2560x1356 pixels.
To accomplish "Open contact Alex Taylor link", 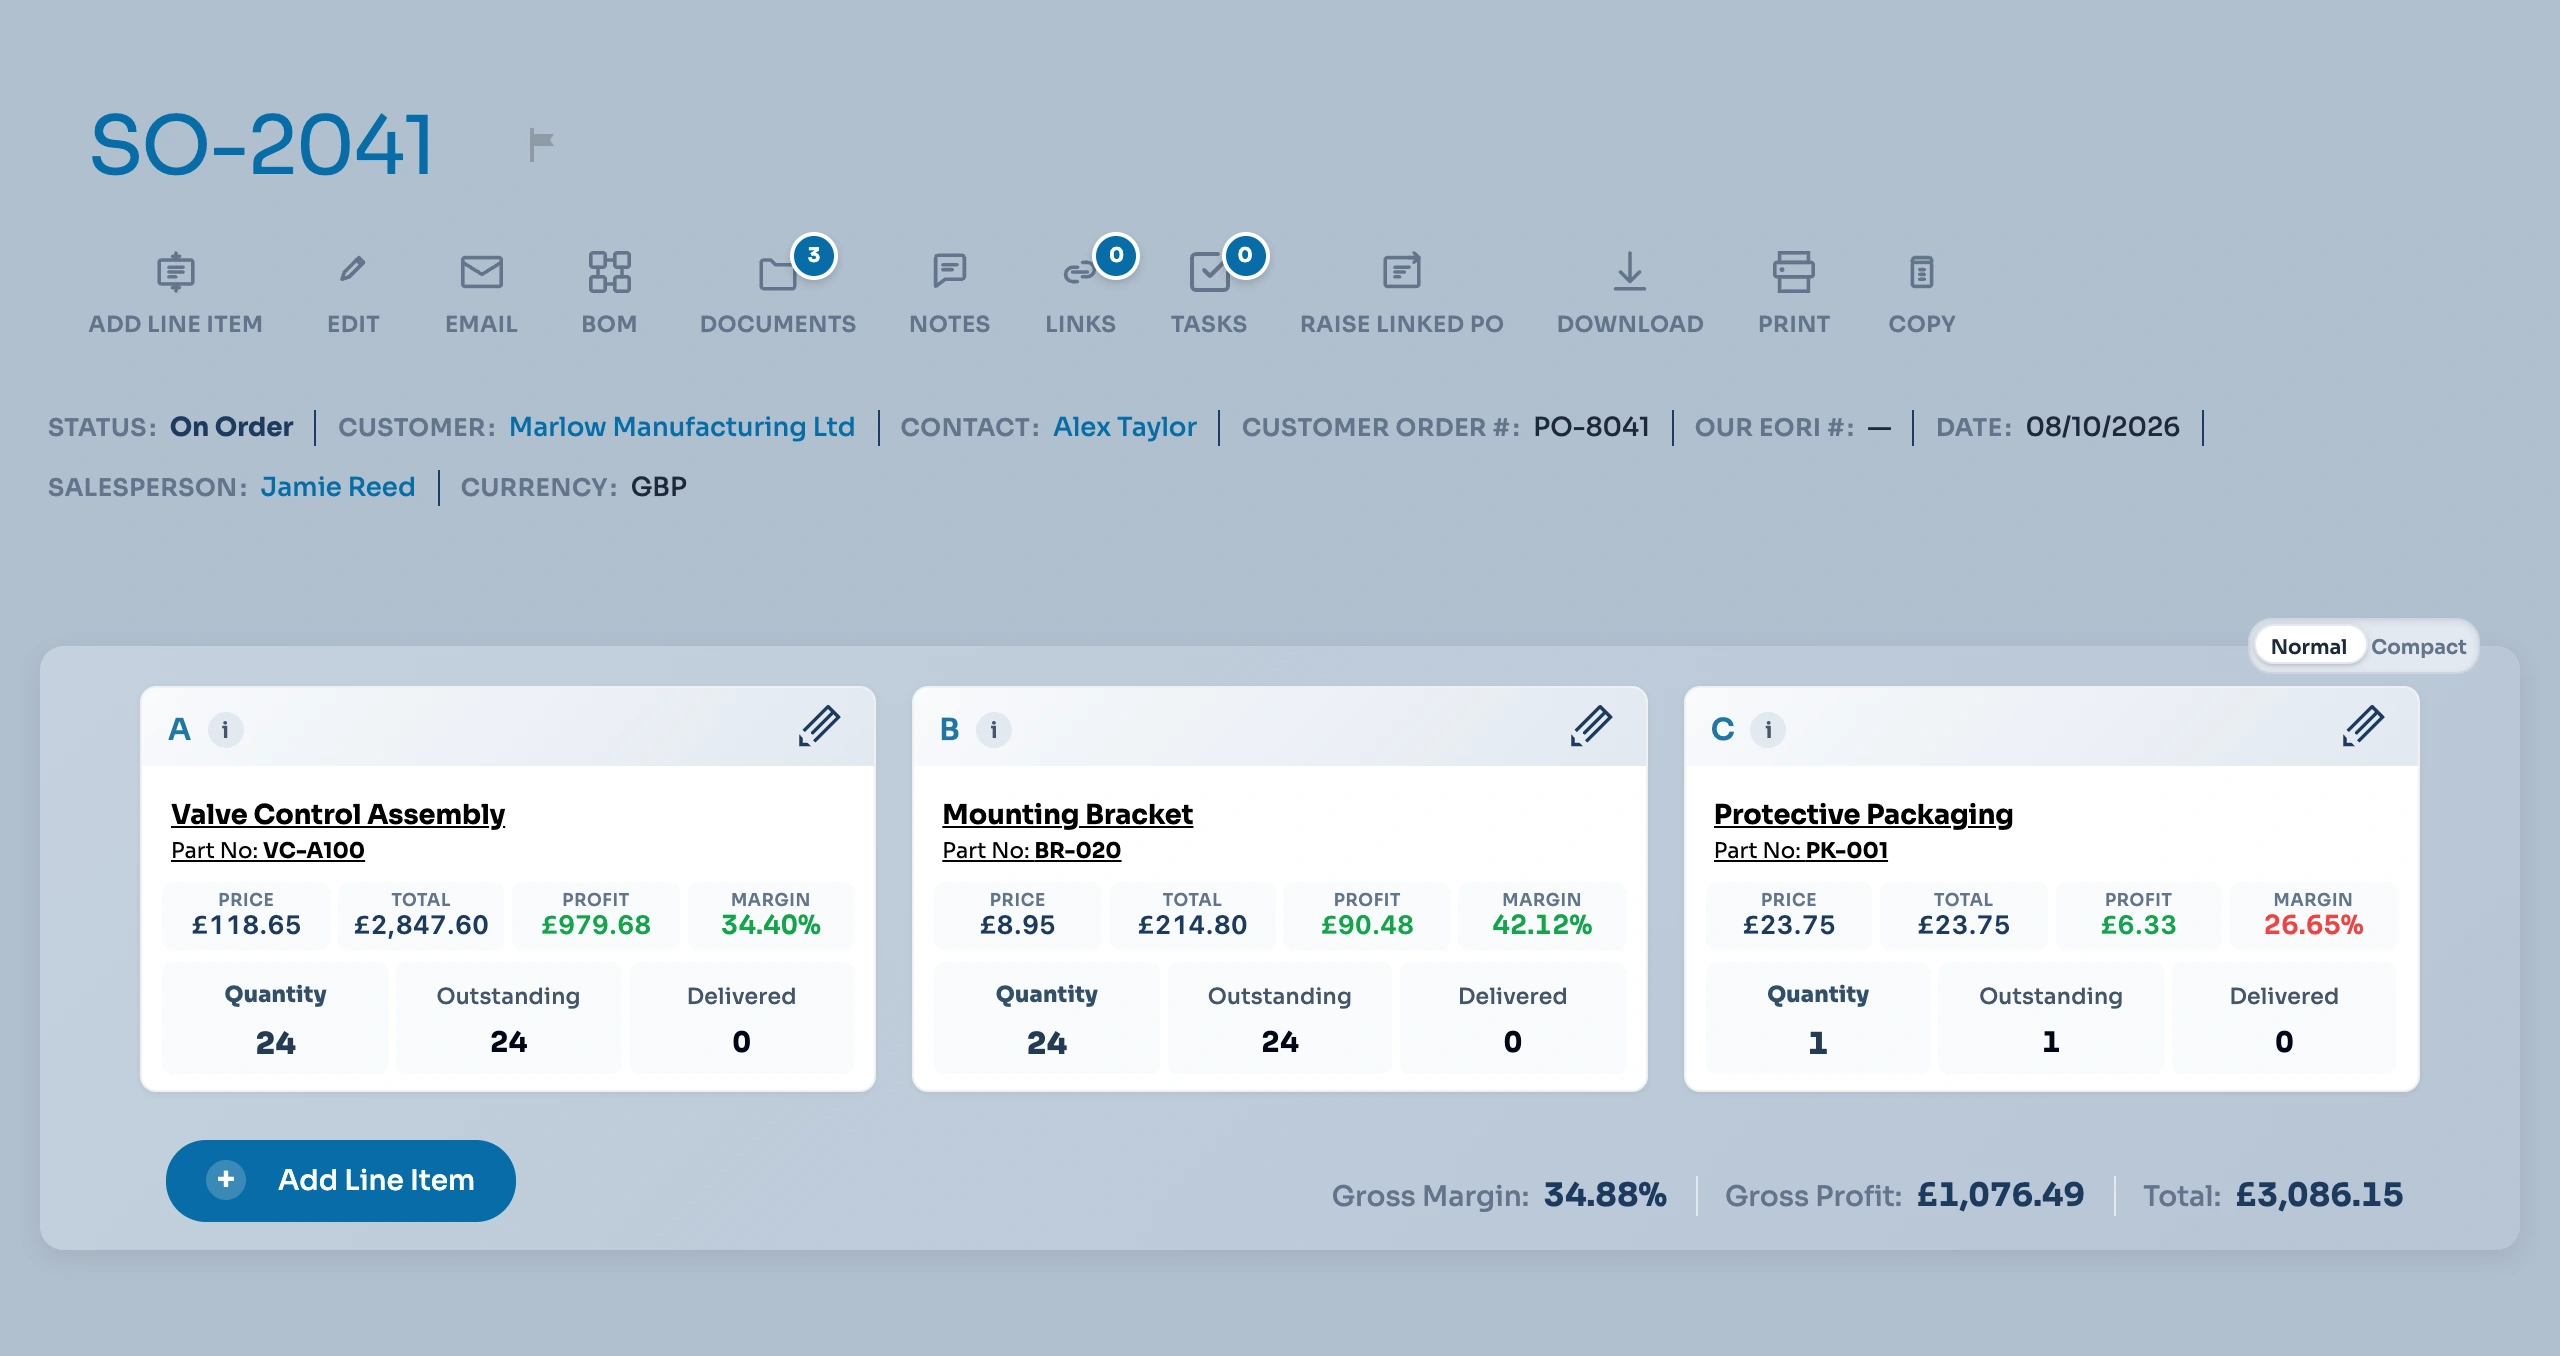I will 1125,427.
